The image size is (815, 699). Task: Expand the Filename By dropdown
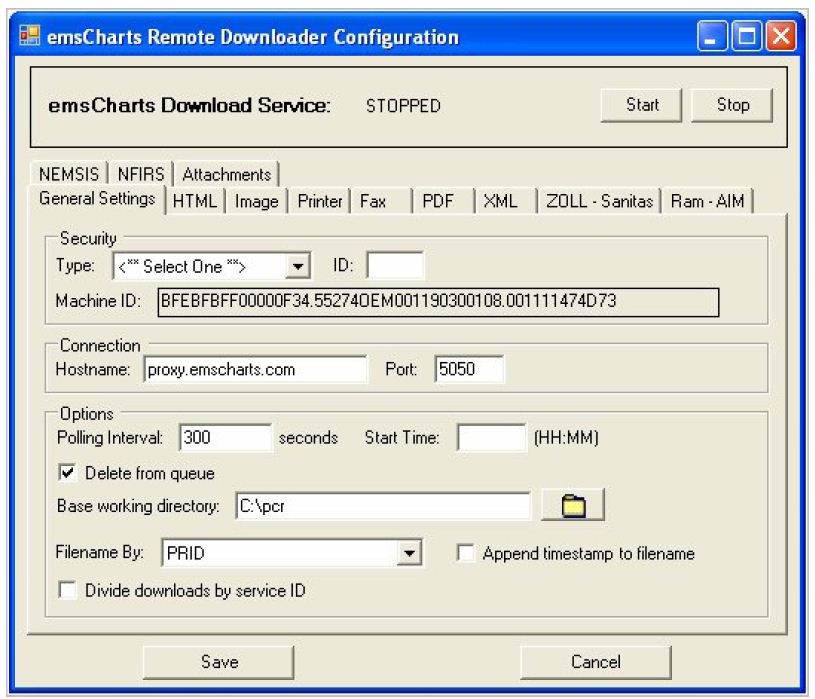(408, 554)
